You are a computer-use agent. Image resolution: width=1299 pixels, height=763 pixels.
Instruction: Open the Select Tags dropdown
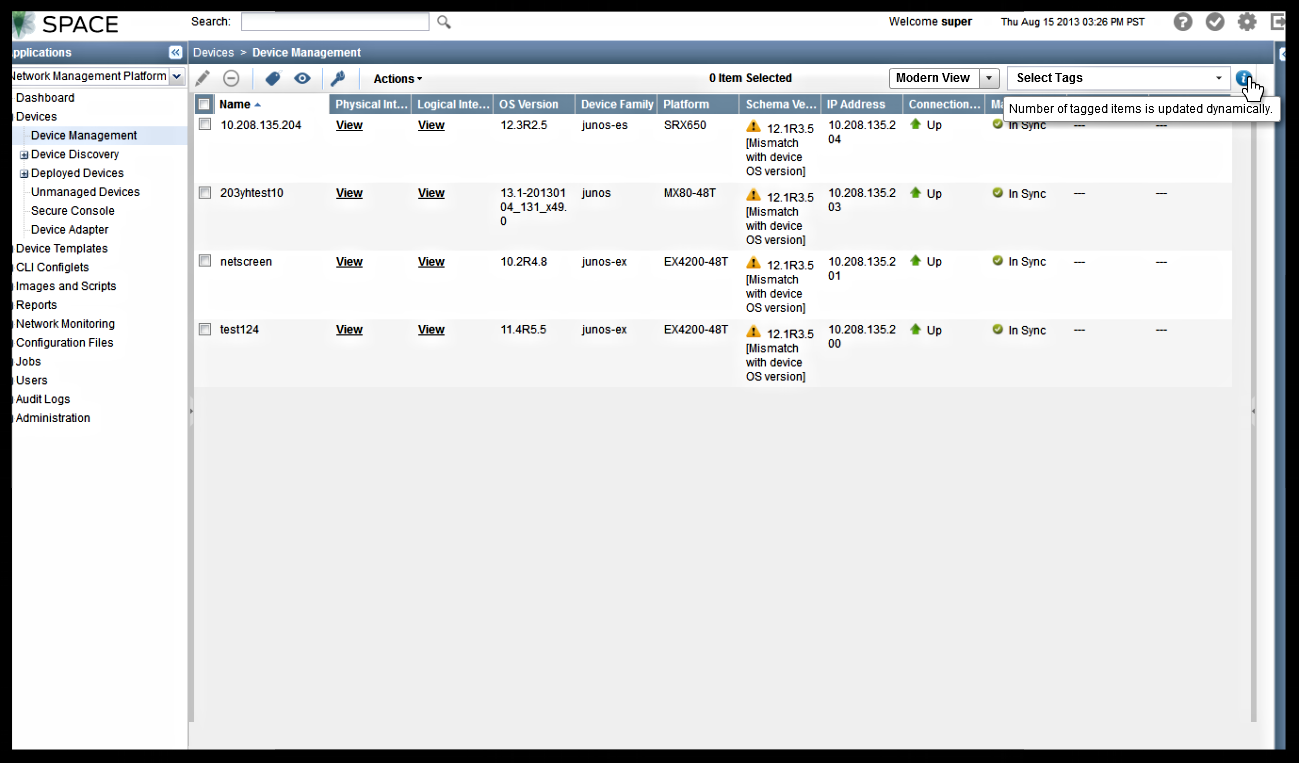(1118, 78)
